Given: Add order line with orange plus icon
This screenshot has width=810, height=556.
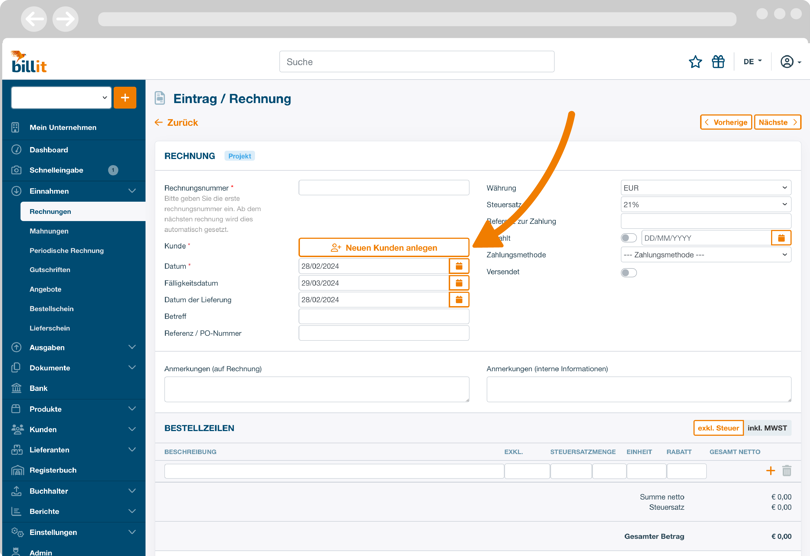Looking at the screenshot, I should (770, 470).
